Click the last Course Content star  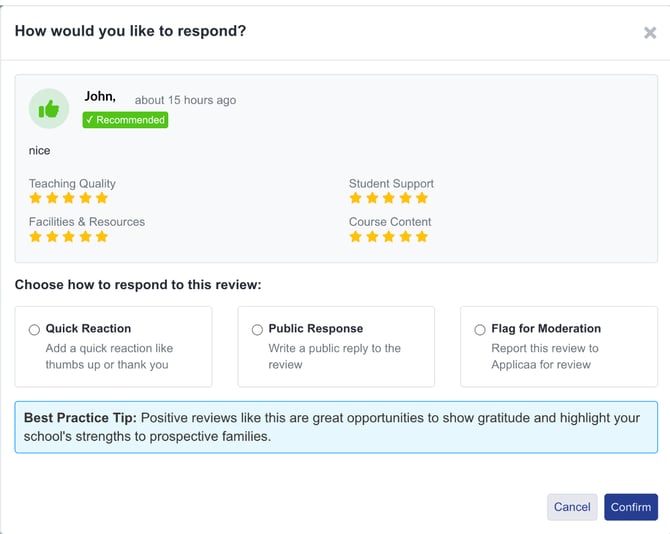421,237
